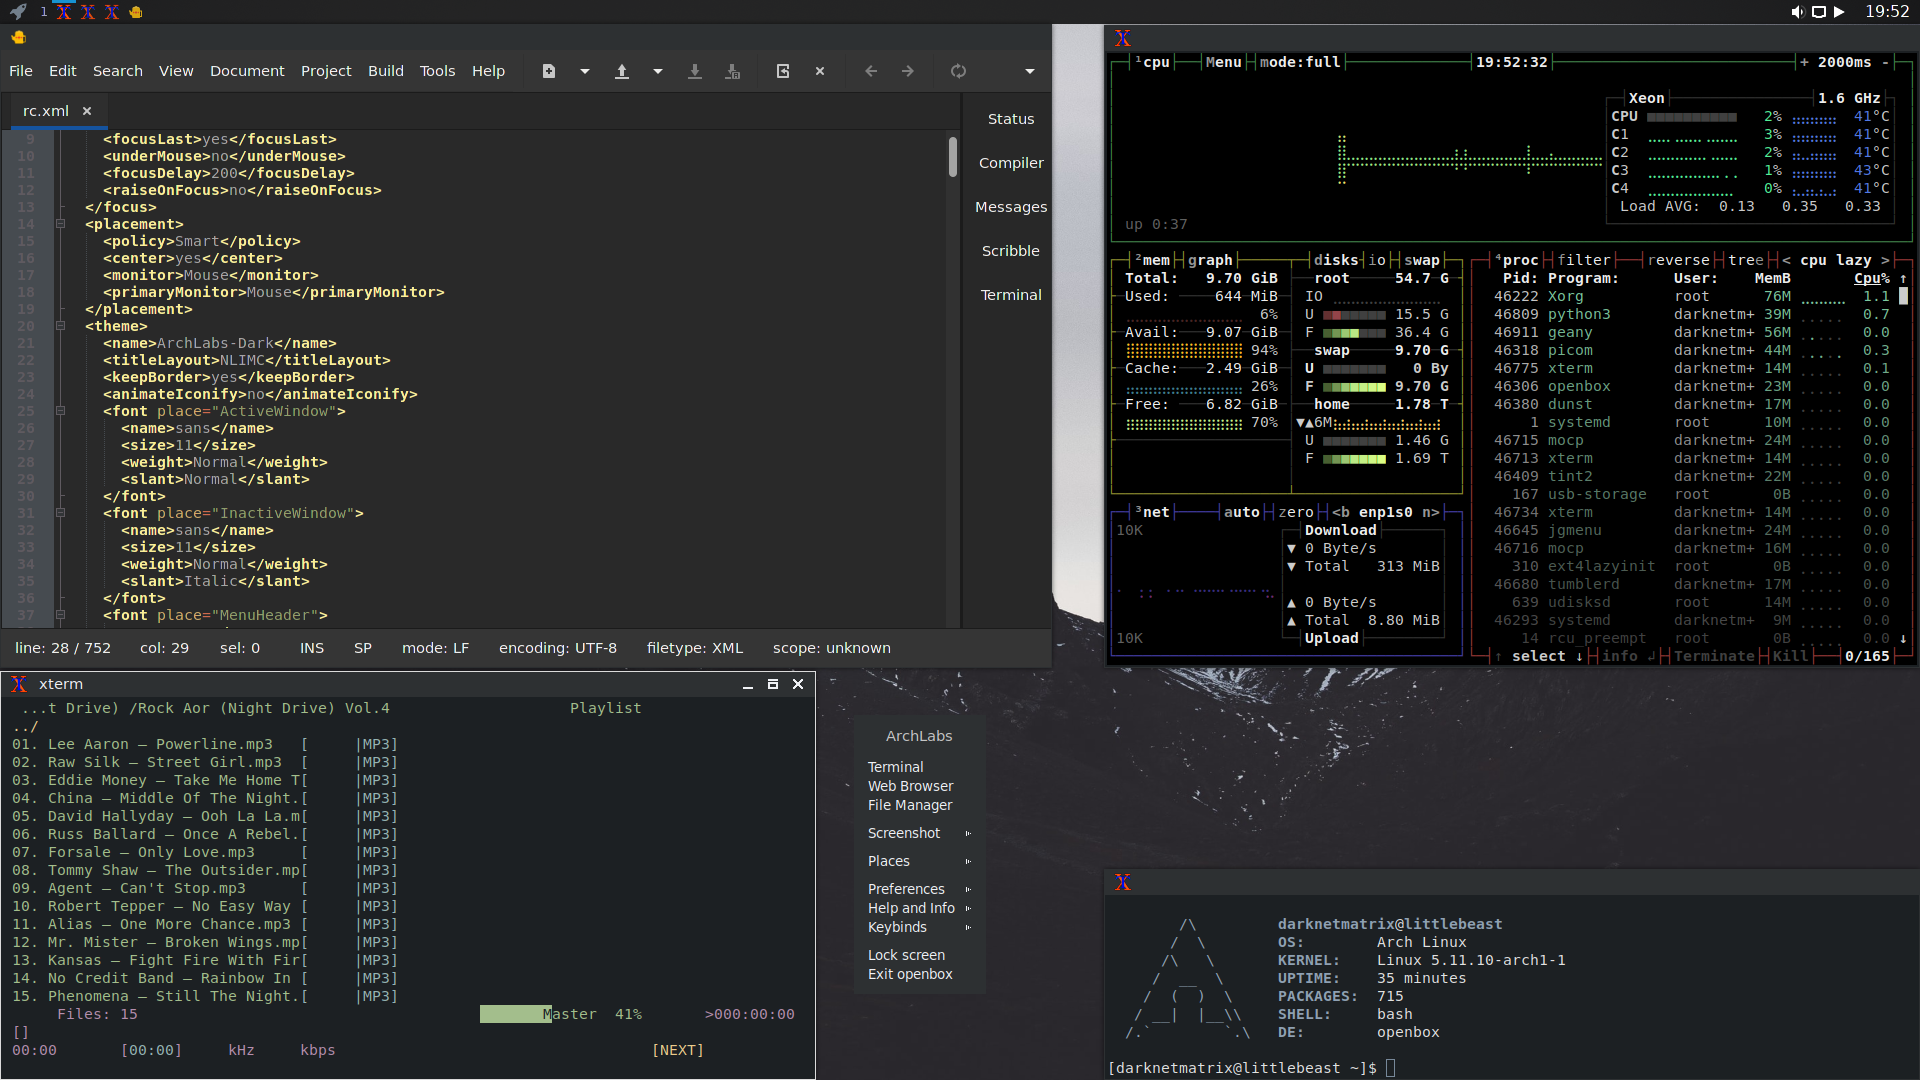The image size is (1920, 1080).
Task: Click the volume speaker tray icon
Action: [1797, 12]
